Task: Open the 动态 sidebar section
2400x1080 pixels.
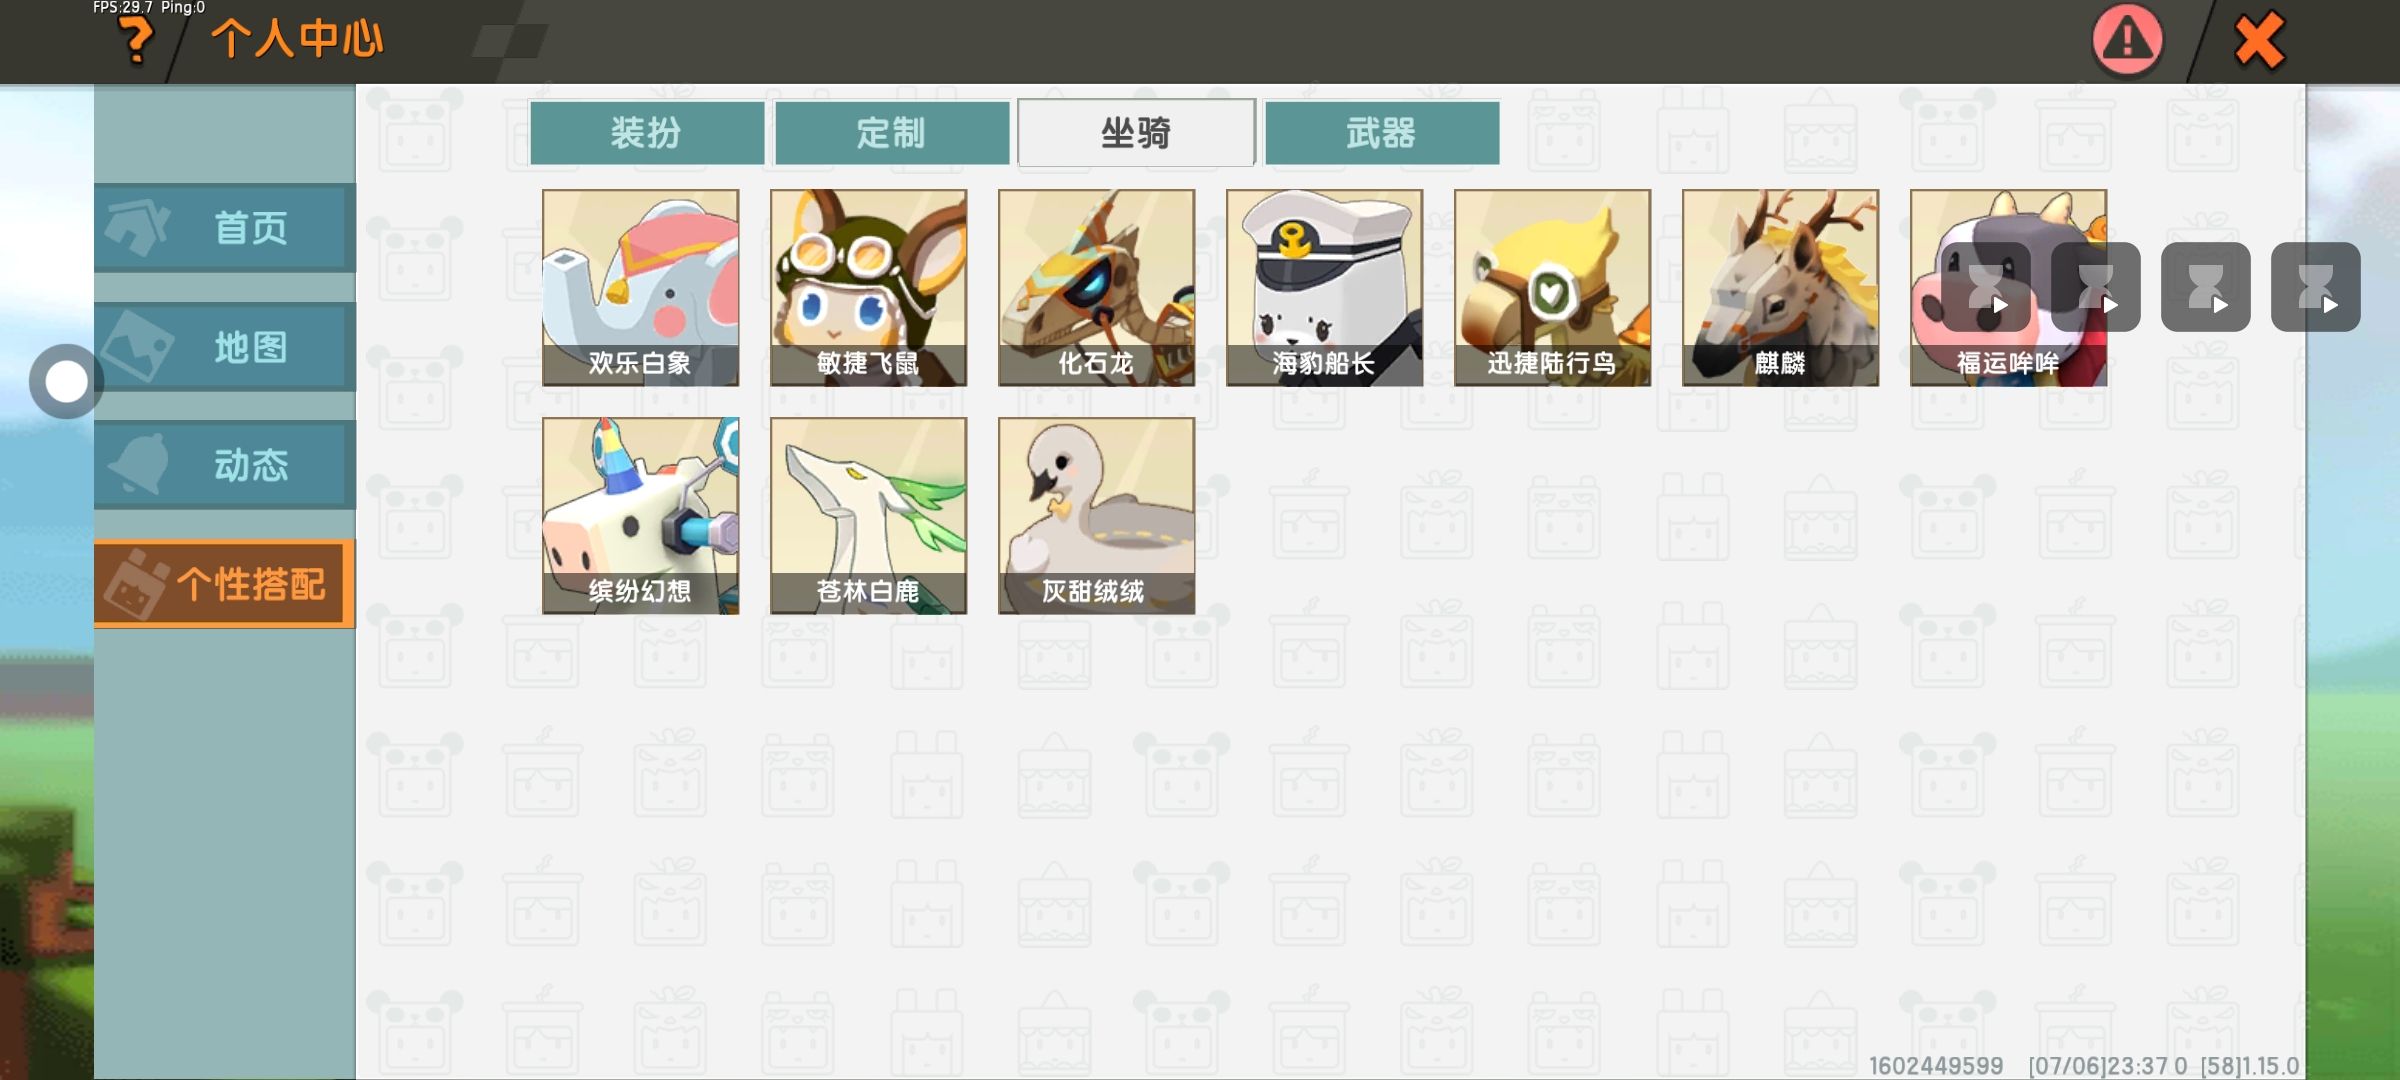Action: (x=225, y=465)
